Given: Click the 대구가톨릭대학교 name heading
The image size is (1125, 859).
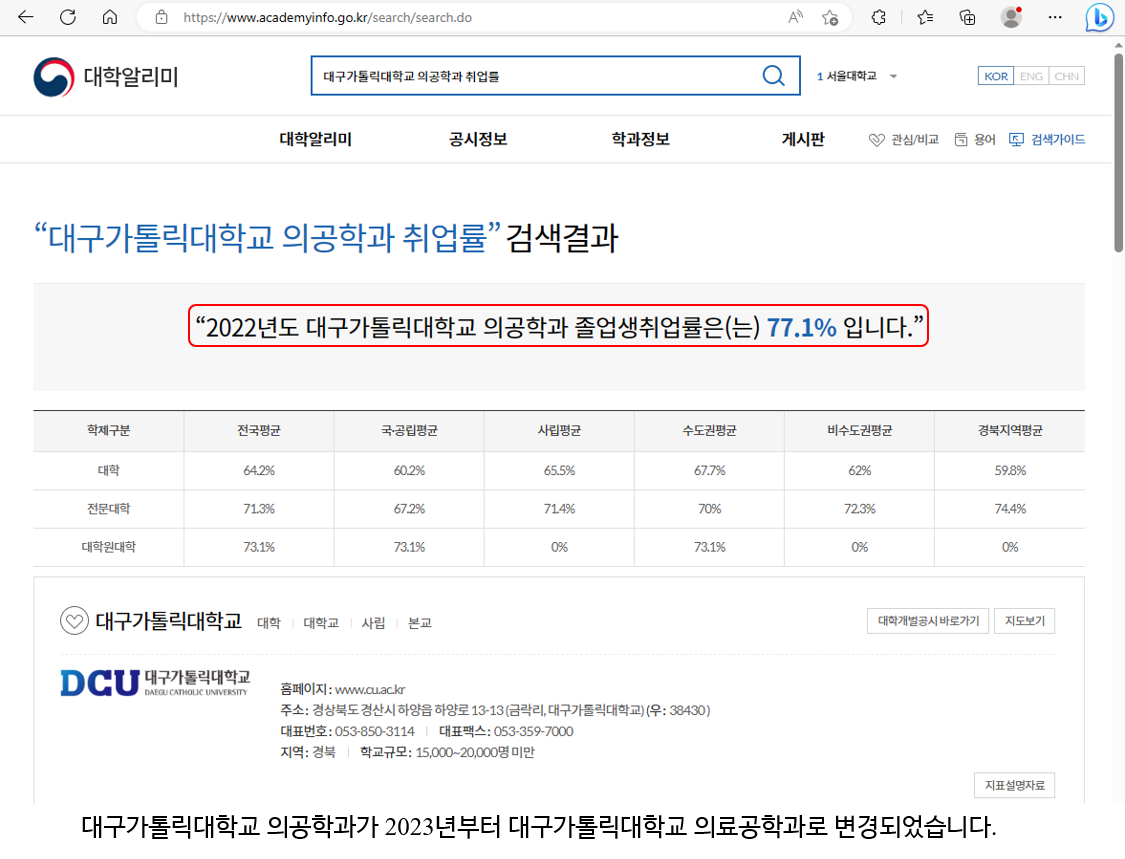Looking at the screenshot, I should click(169, 621).
